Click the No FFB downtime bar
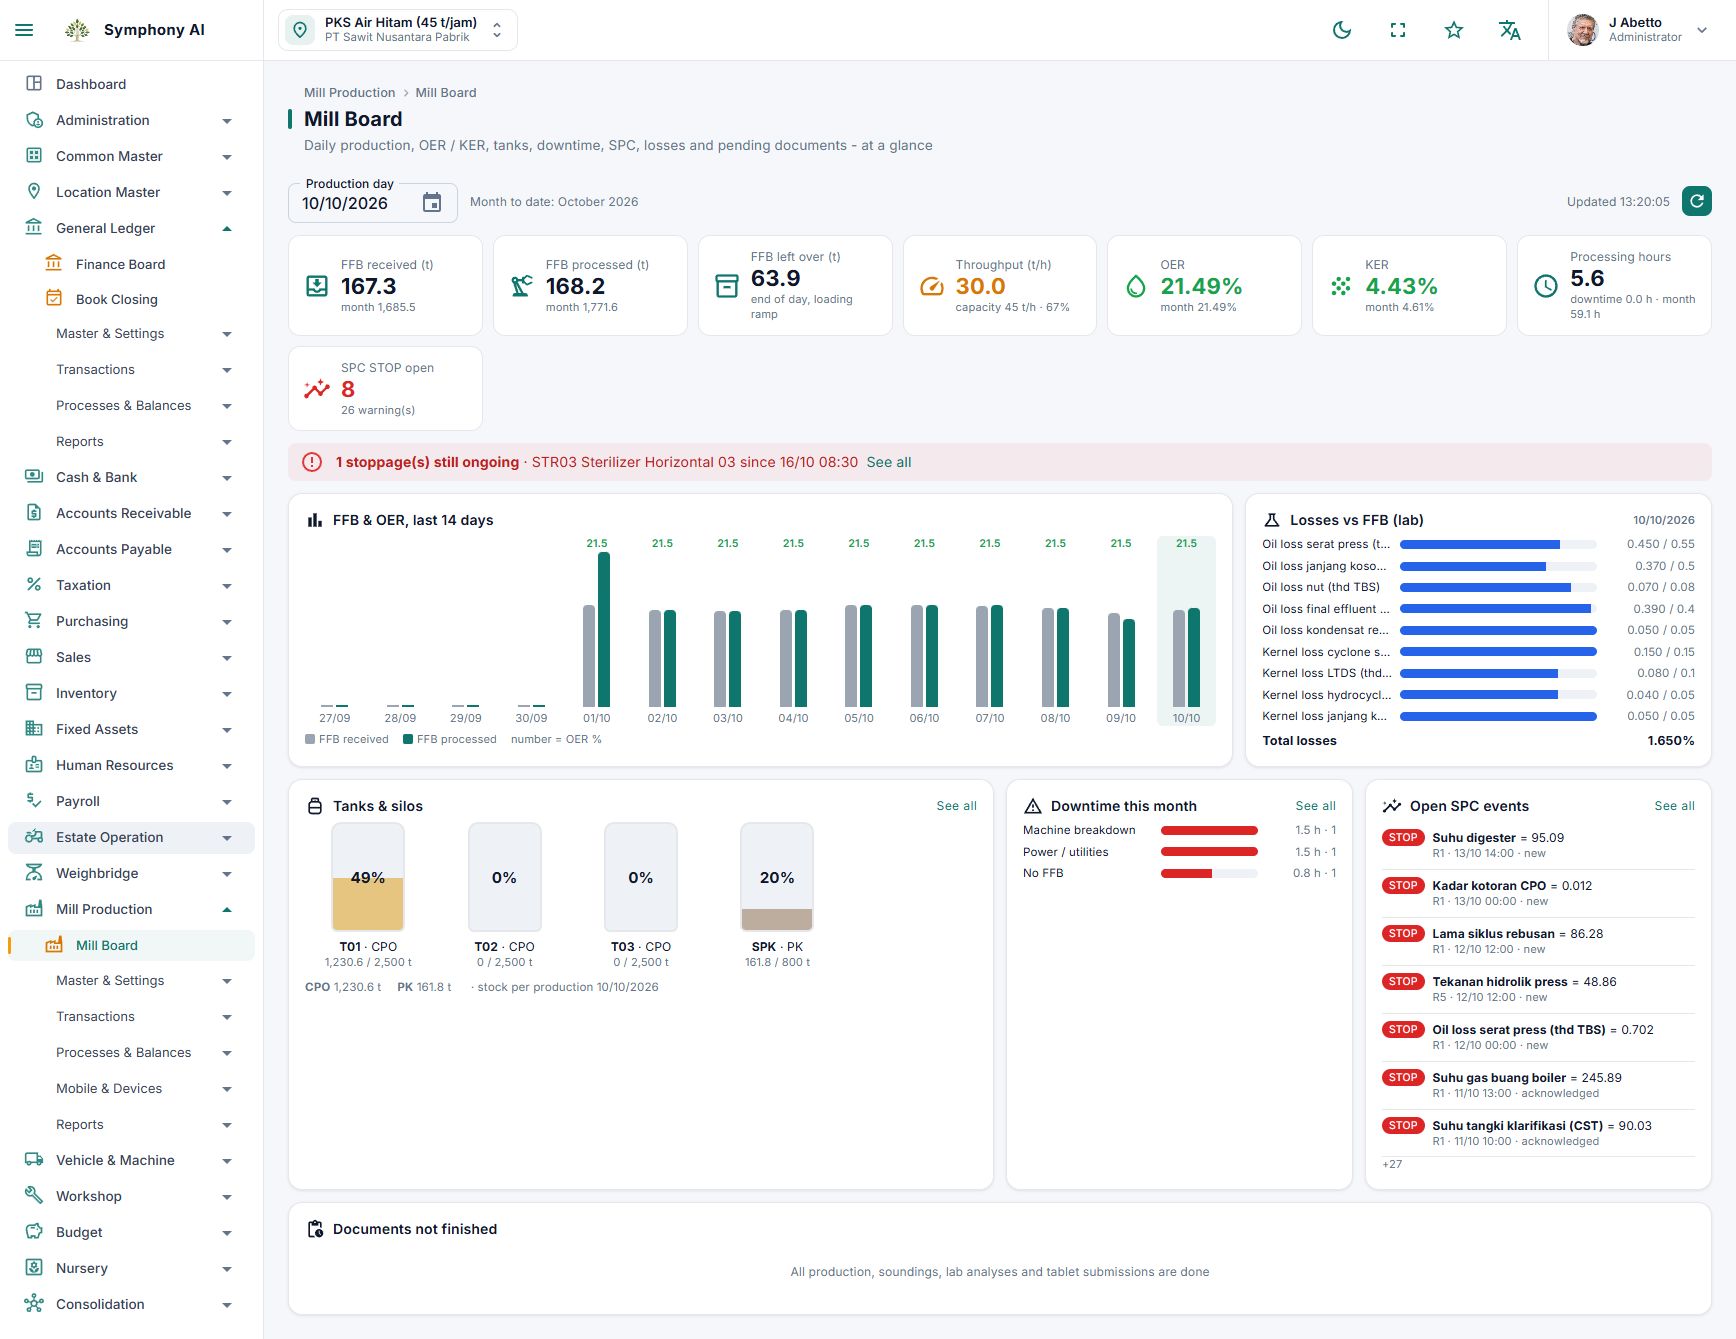 point(1209,873)
